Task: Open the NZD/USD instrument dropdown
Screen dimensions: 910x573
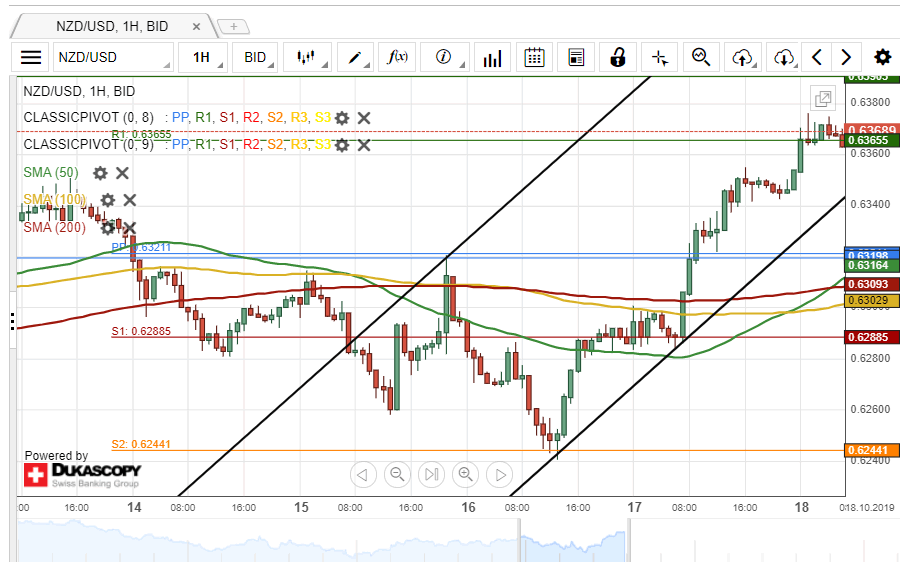Action: point(111,58)
